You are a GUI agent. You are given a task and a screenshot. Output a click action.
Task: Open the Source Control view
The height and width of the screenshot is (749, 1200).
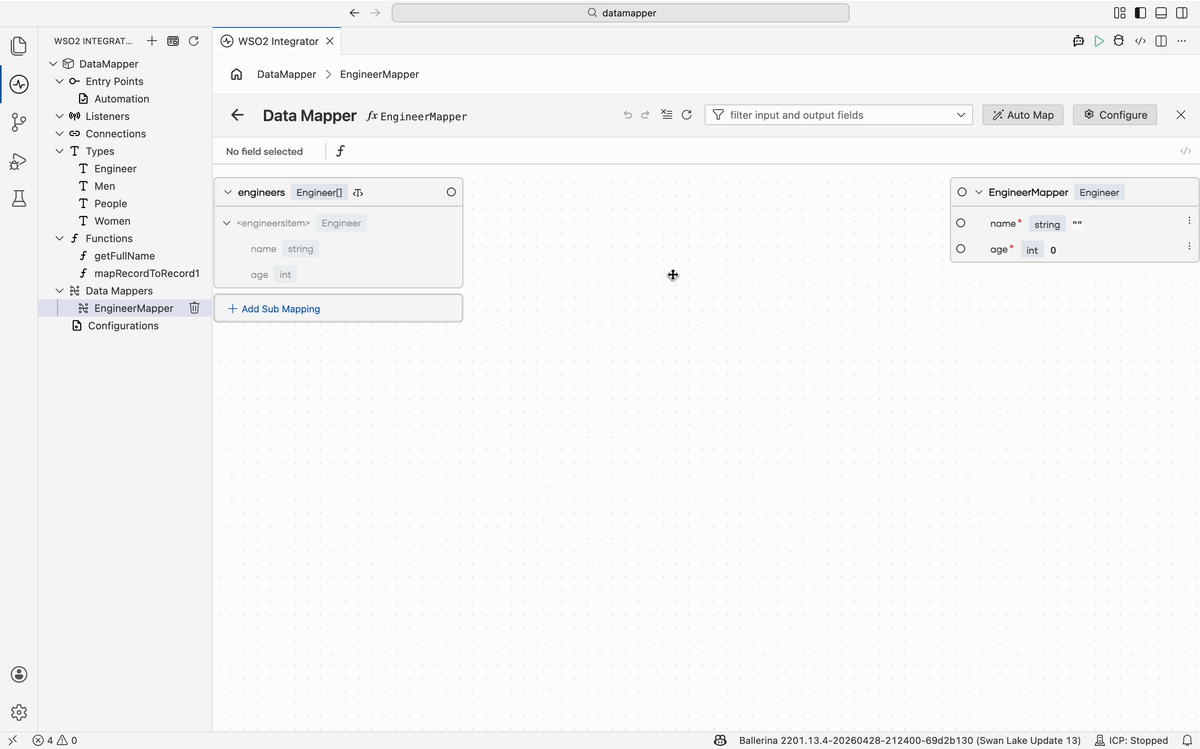(18, 122)
